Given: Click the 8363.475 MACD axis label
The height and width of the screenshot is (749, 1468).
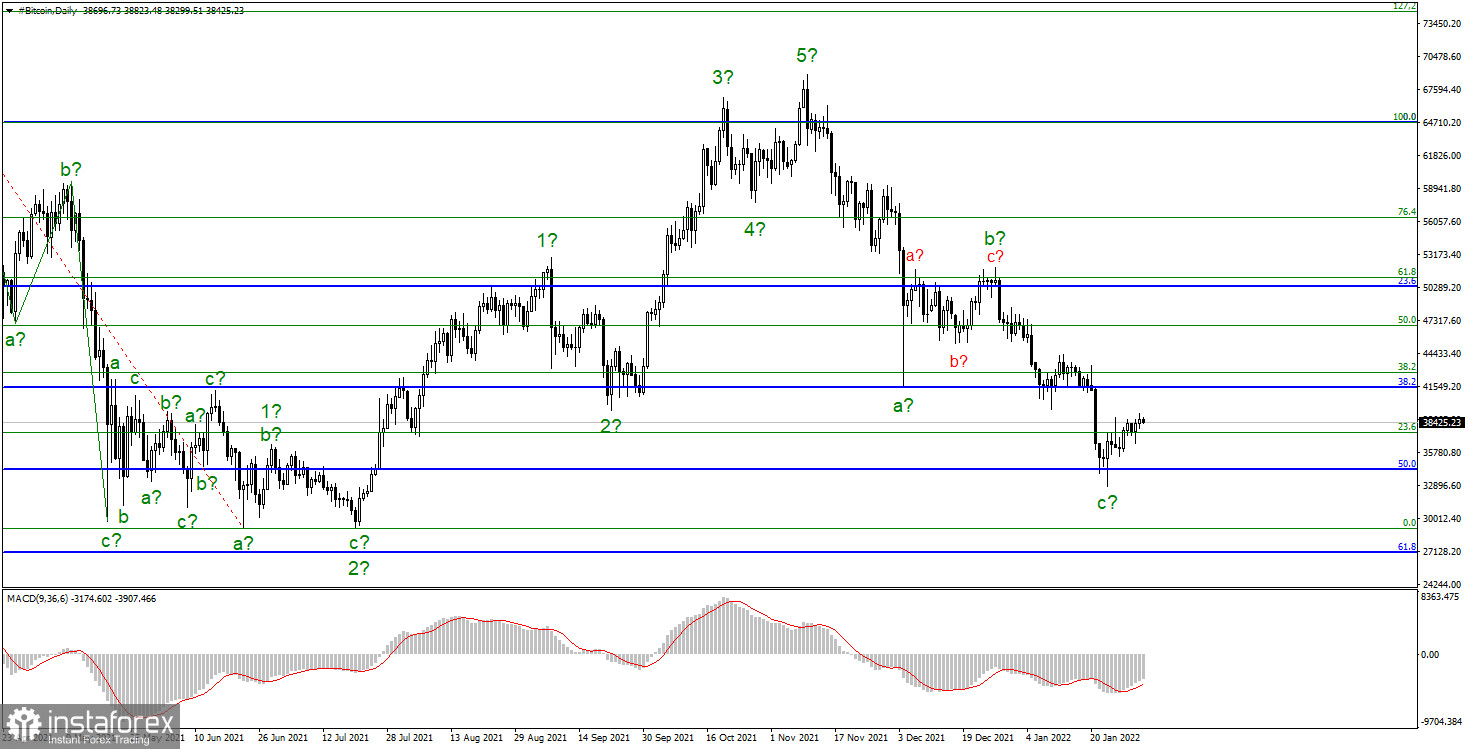Looking at the screenshot, I should point(1442,597).
